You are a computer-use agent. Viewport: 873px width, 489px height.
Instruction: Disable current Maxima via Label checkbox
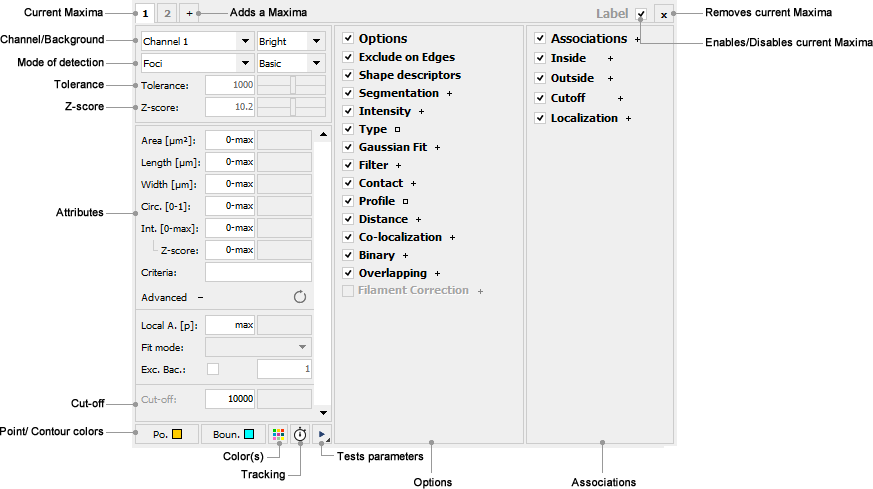click(640, 14)
